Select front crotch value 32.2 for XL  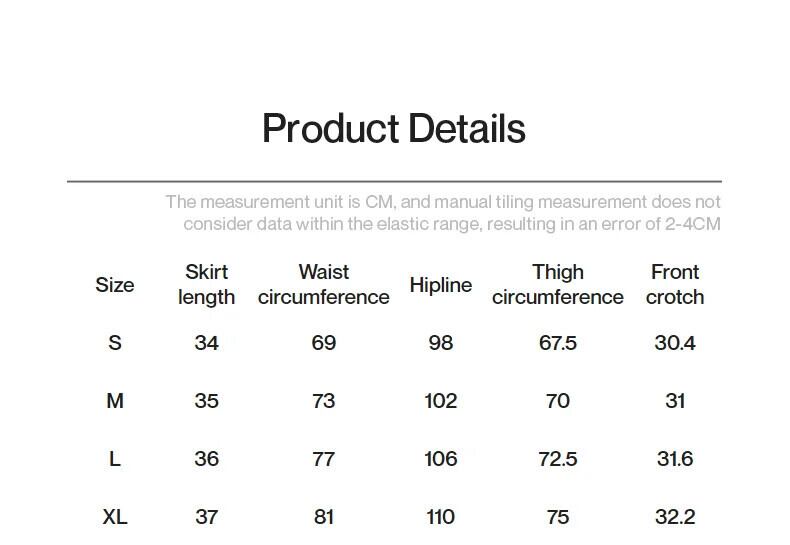[675, 517]
